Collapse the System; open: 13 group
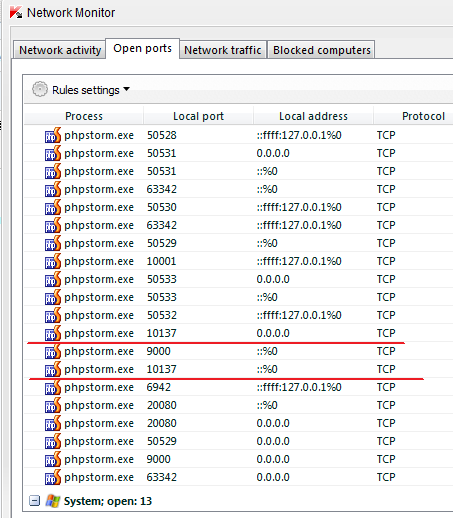 click(x=34, y=501)
